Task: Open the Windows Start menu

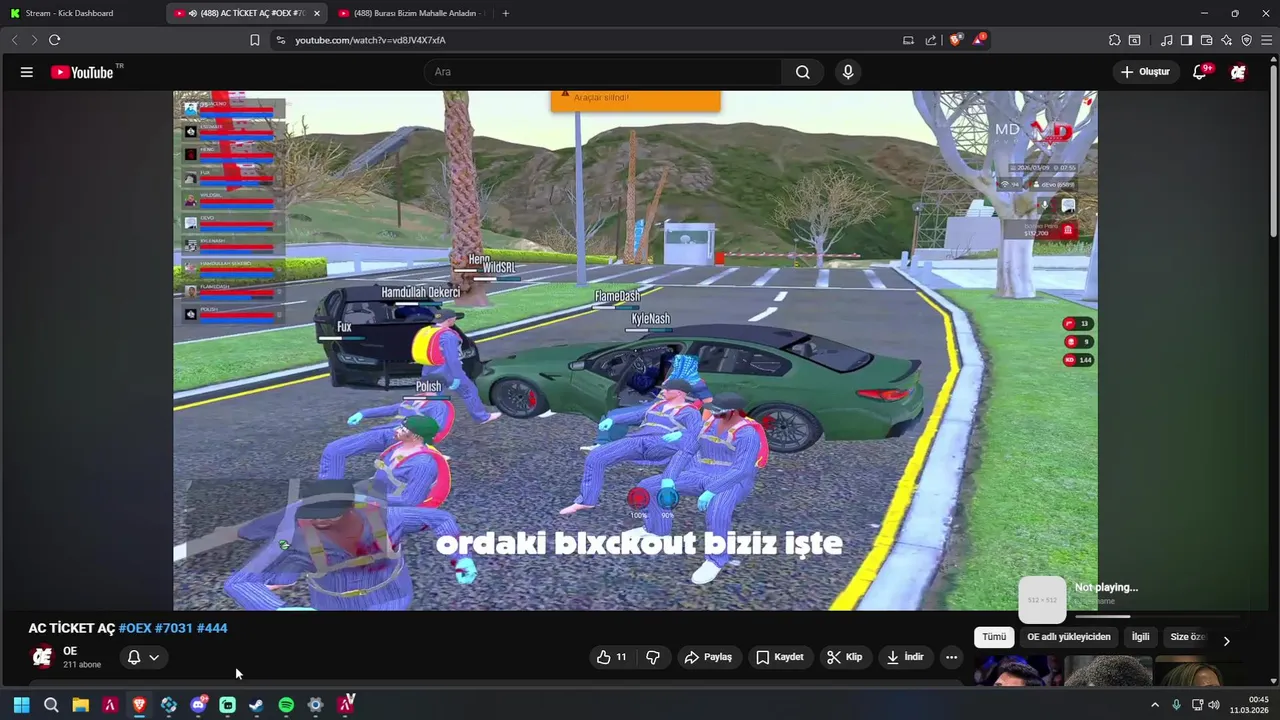Action: click(x=21, y=705)
